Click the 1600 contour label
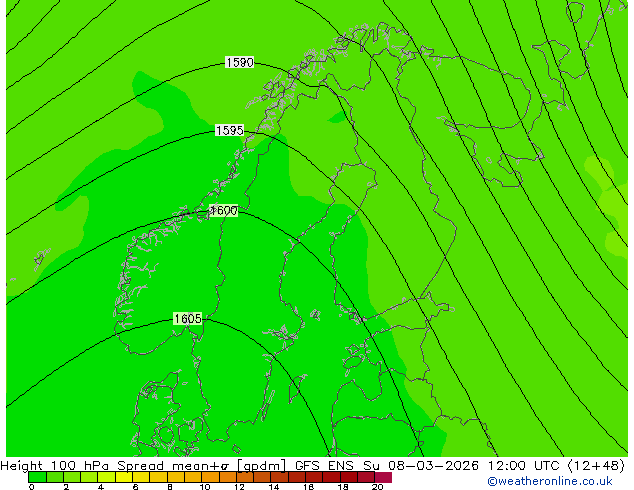The height and width of the screenshot is (490, 634). [224, 211]
